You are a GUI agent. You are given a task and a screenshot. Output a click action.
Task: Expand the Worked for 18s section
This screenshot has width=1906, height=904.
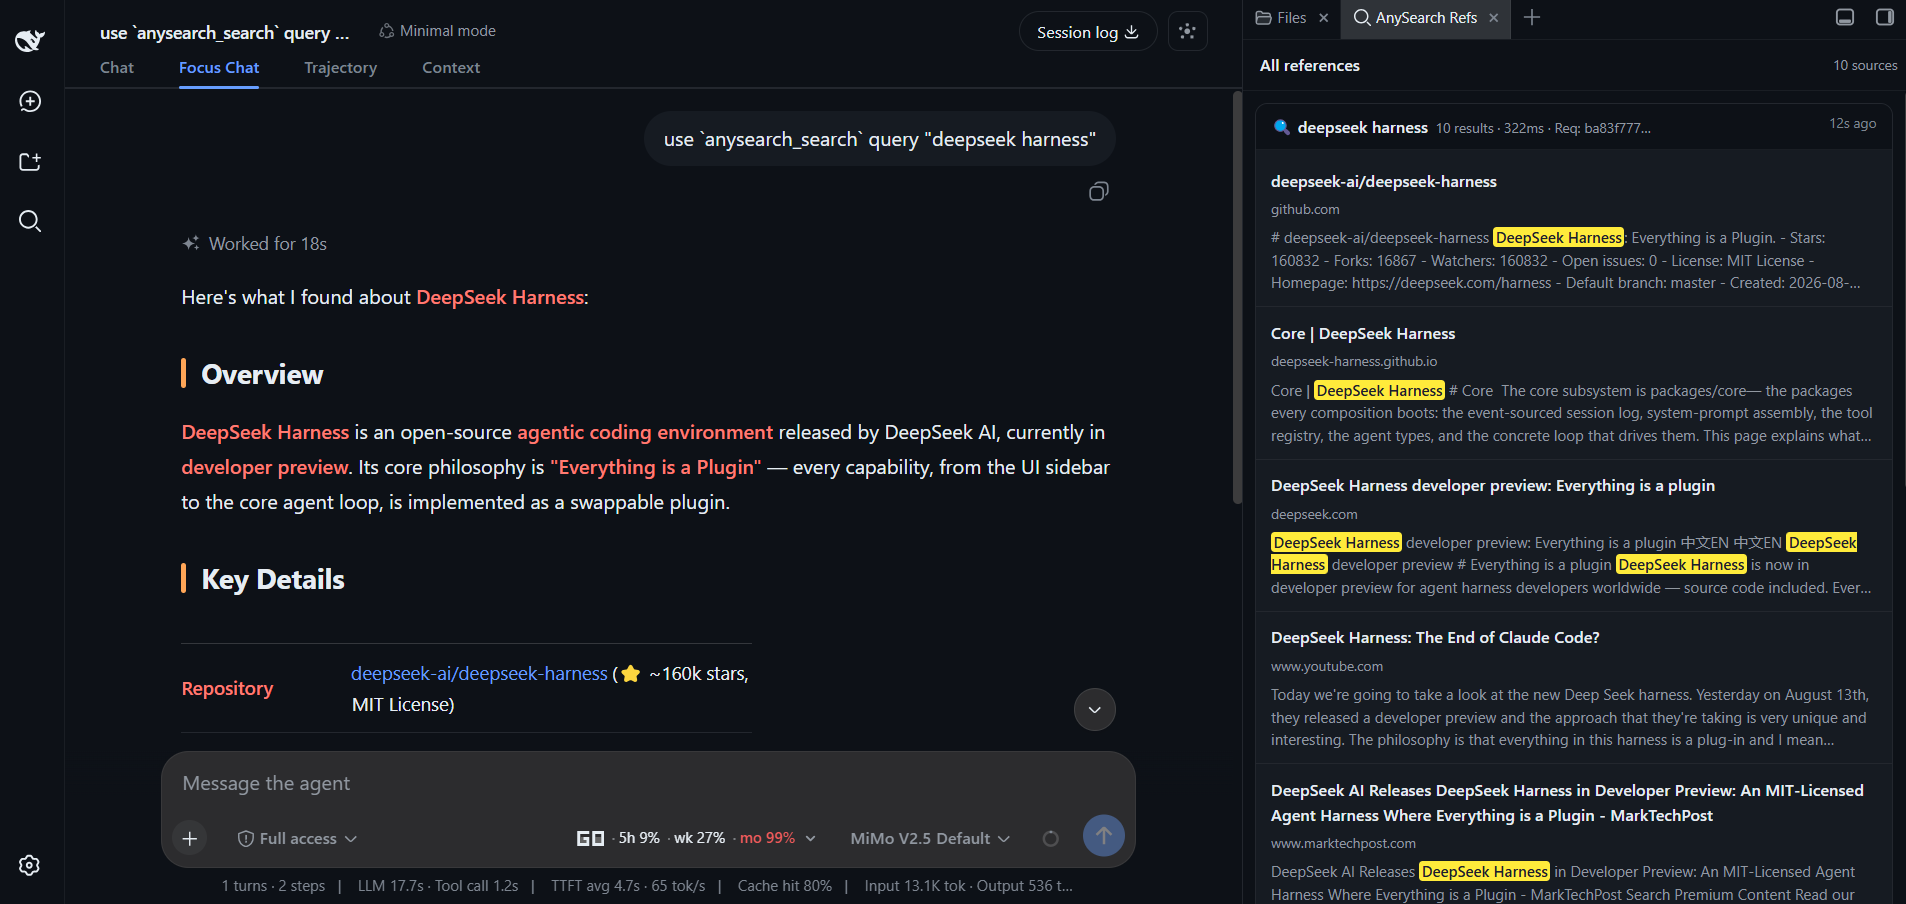point(254,243)
